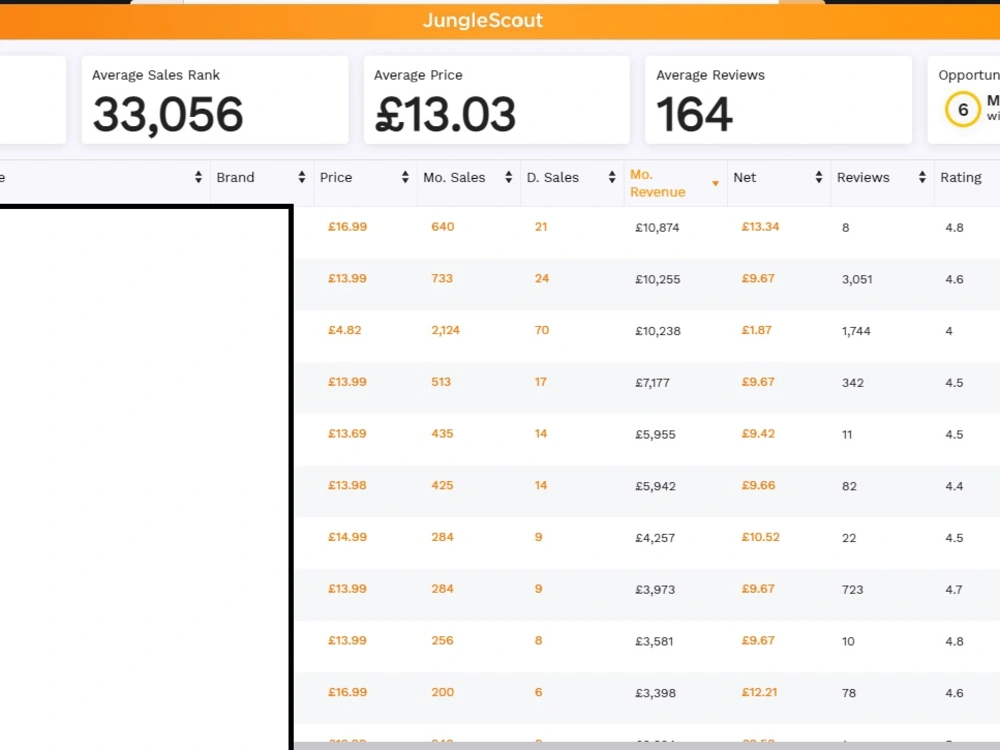The image size is (1000, 750).
Task: Open the Average Price card
Action: tap(497, 100)
